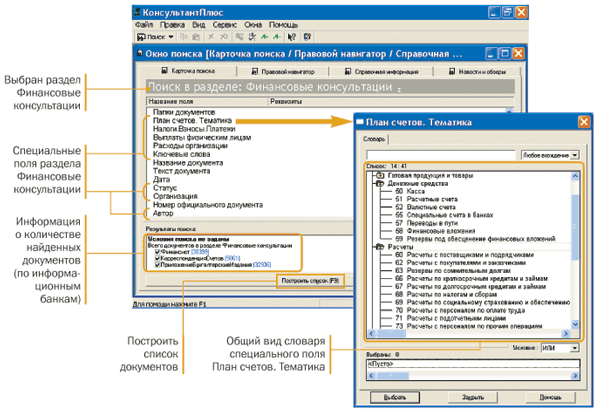The height and width of the screenshot is (418, 606).
Task: Open the Вид menu
Action: click(199, 25)
